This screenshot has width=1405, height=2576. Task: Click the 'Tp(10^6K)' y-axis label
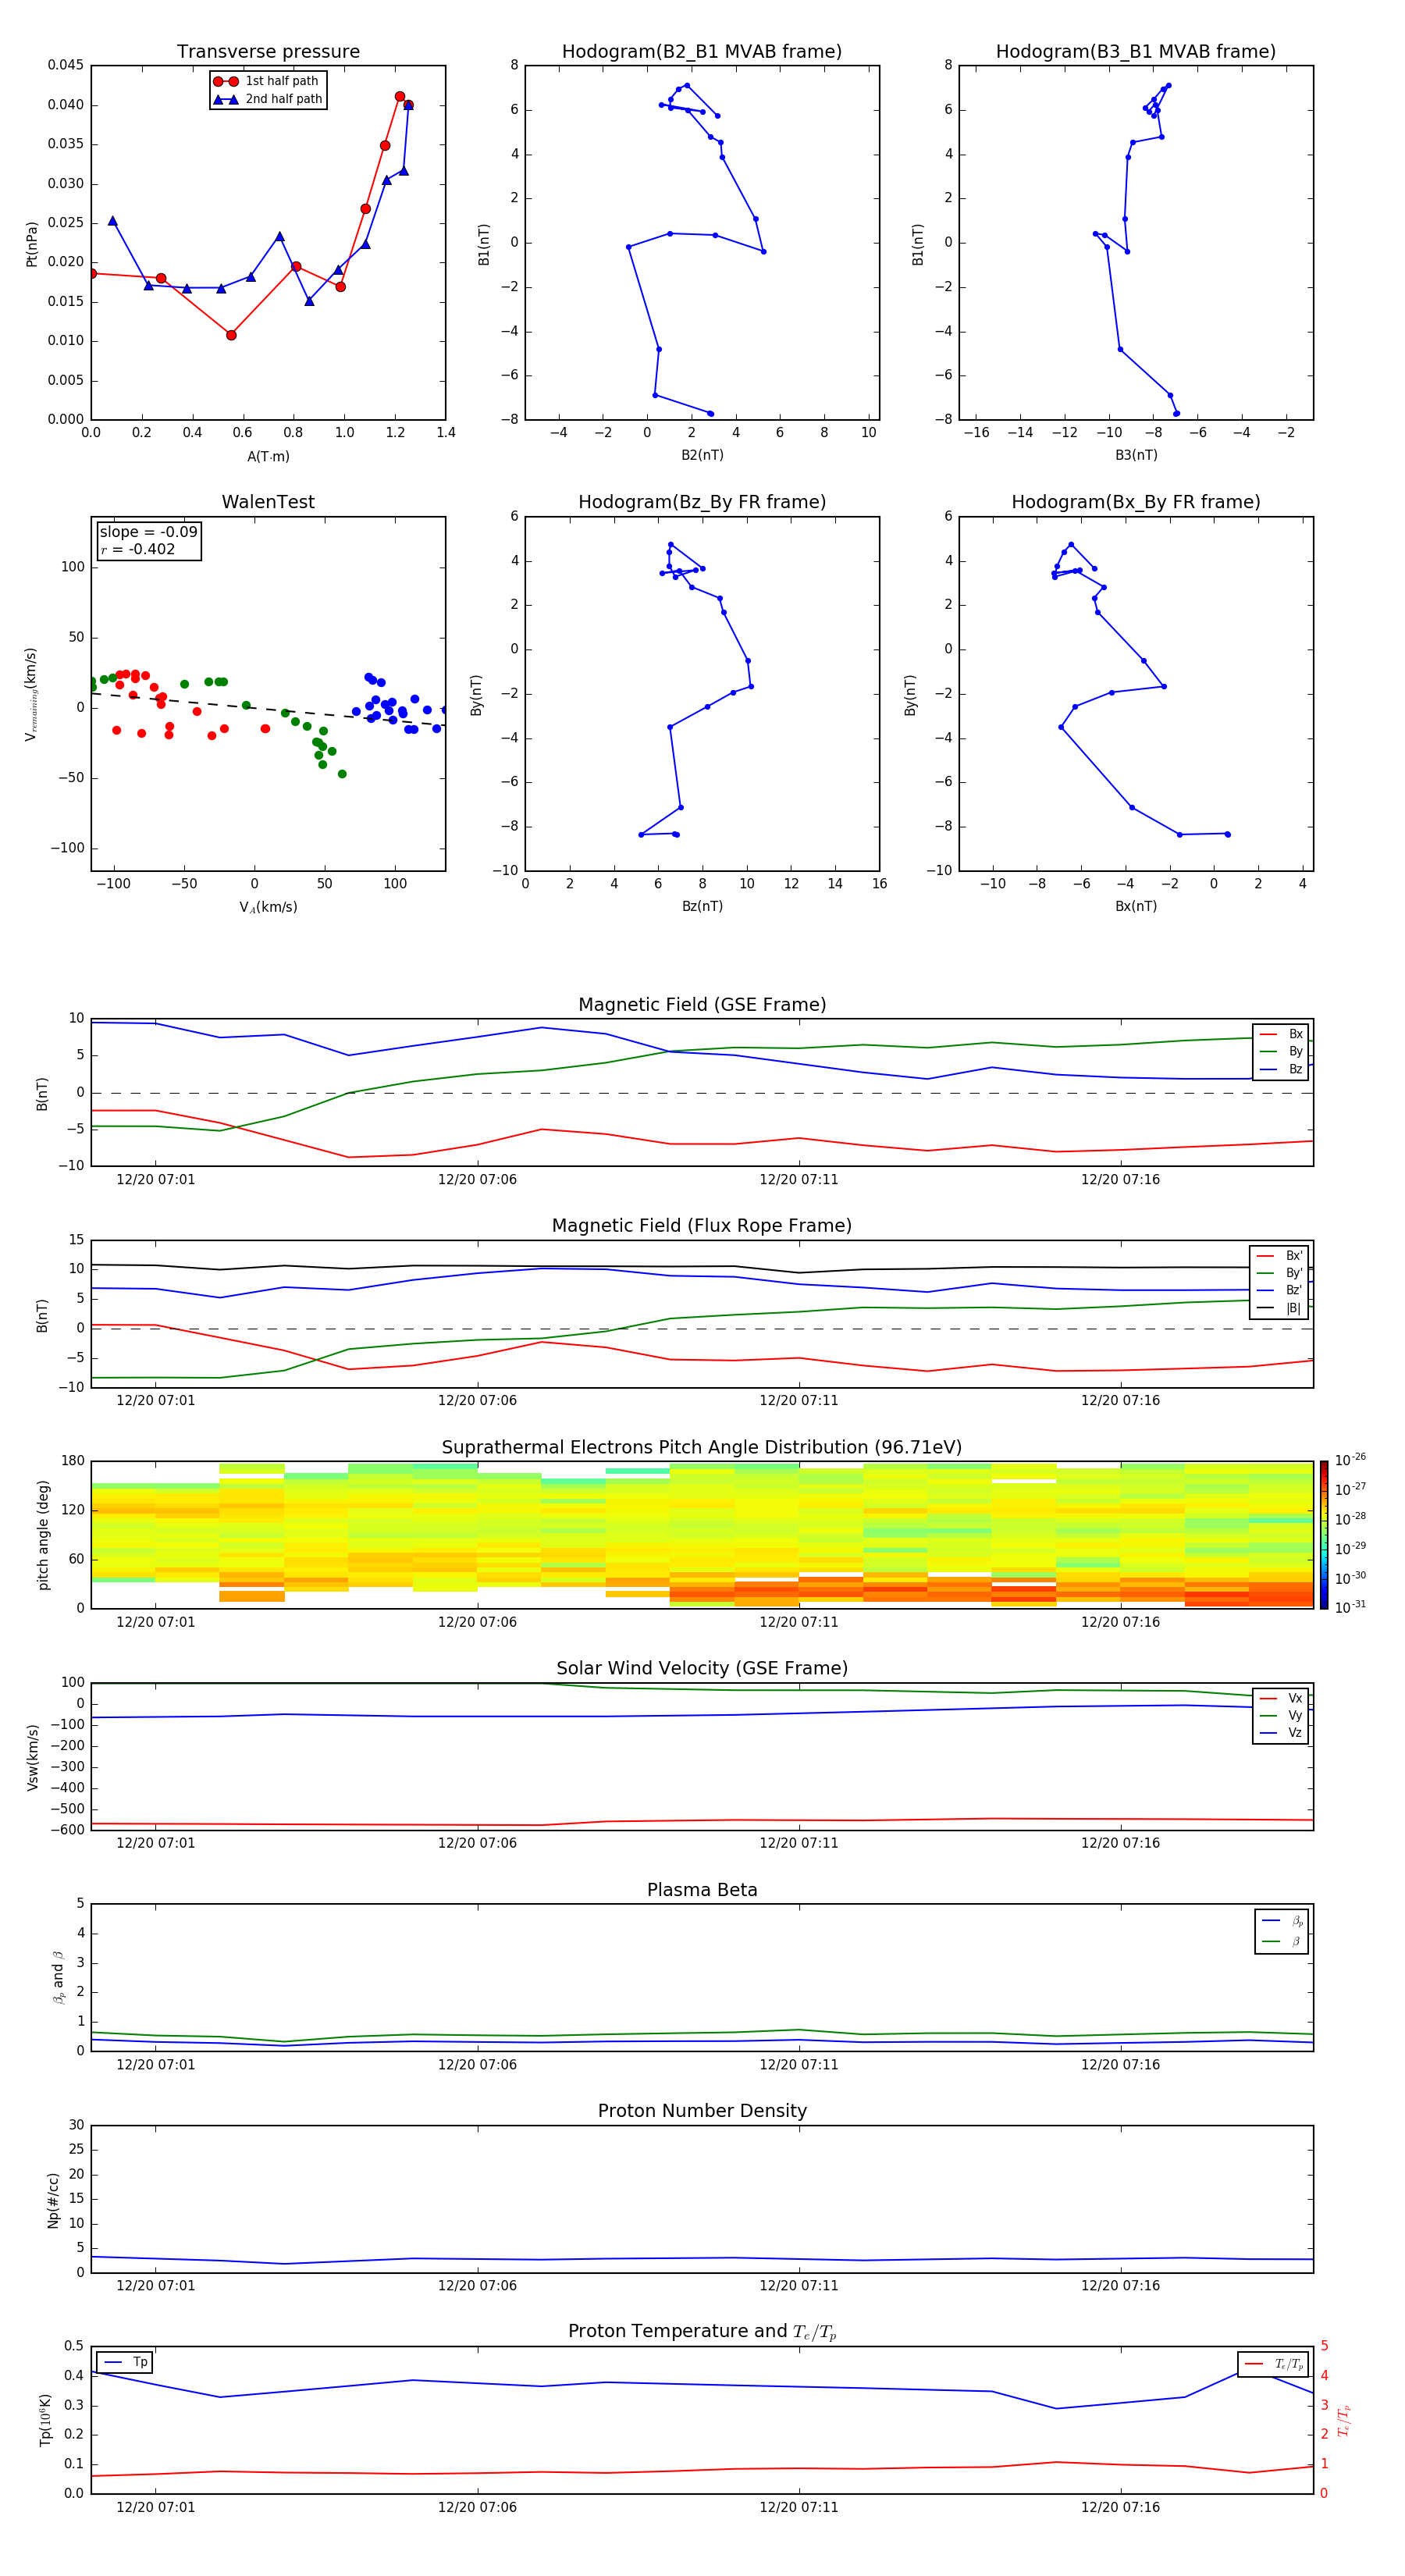pyautogui.click(x=45, y=2420)
